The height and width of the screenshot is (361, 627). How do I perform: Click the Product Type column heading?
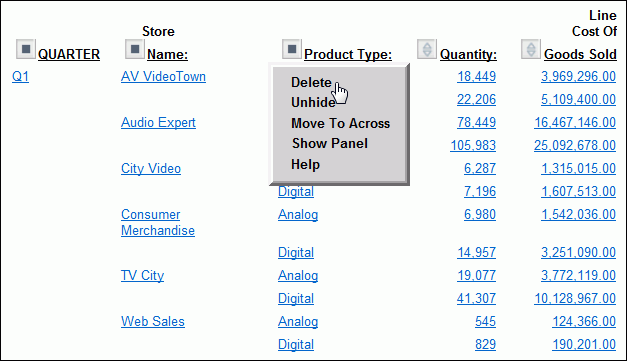tap(348, 54)
